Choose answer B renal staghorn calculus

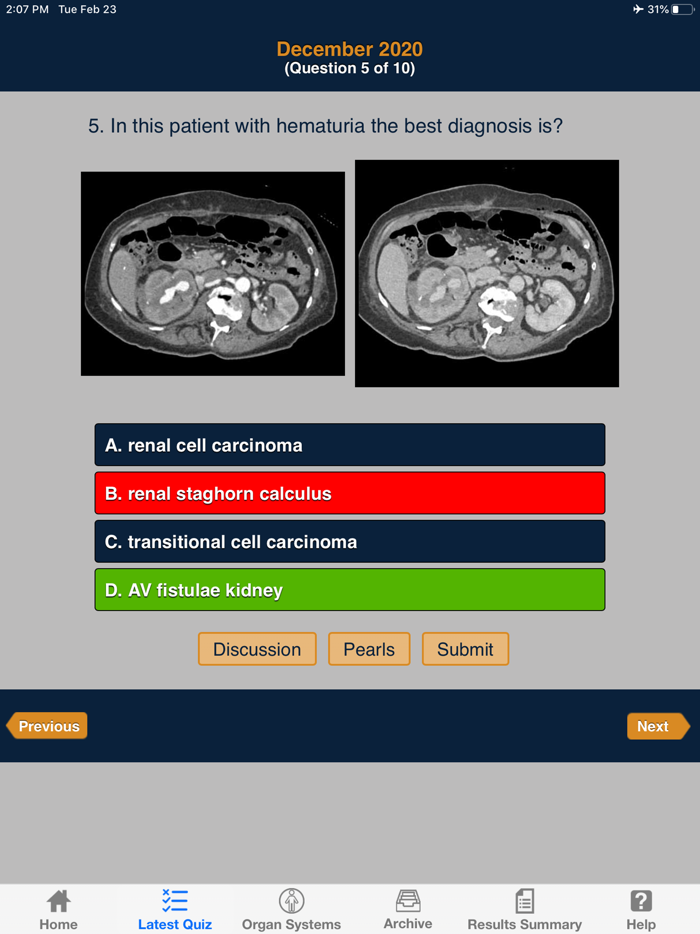[350, 493]
